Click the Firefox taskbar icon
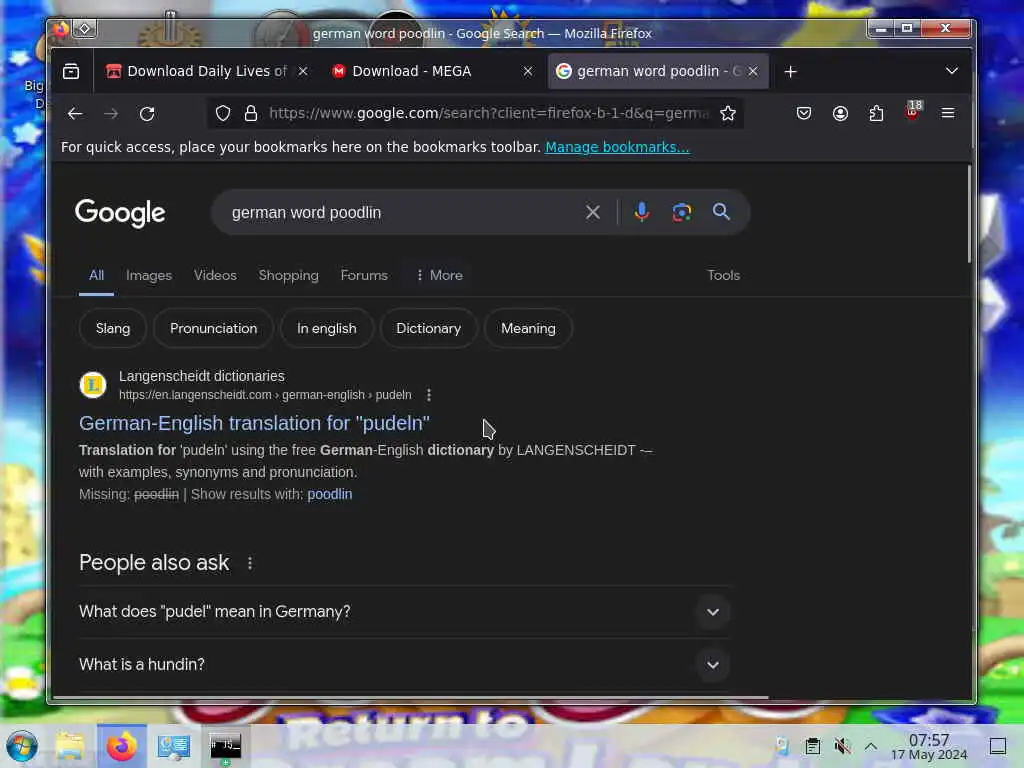Screen dimensions: 1024x768 [x=121, y=746]
